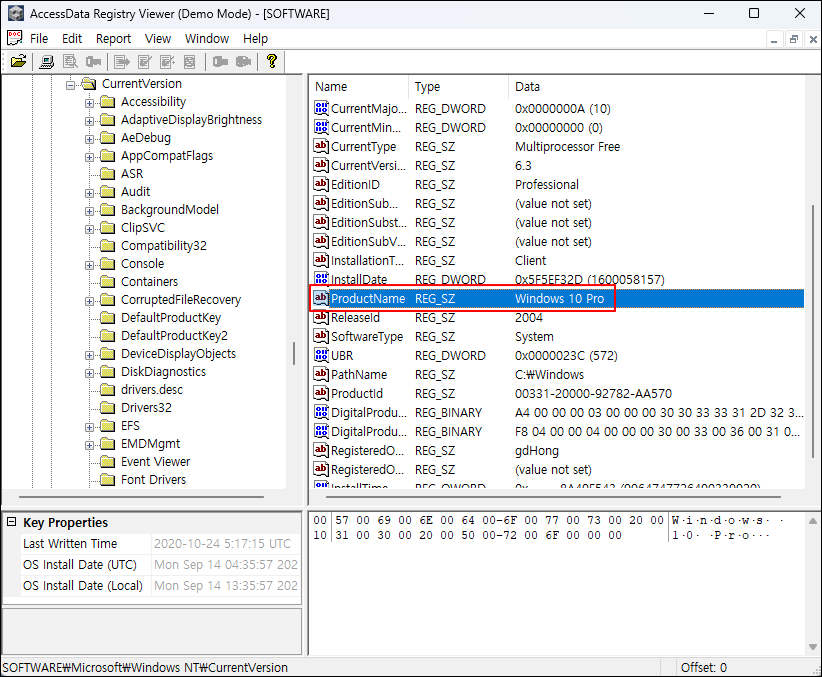Click the Containers folder icon
Screen dimensions: 822x677
click(107, 282)
